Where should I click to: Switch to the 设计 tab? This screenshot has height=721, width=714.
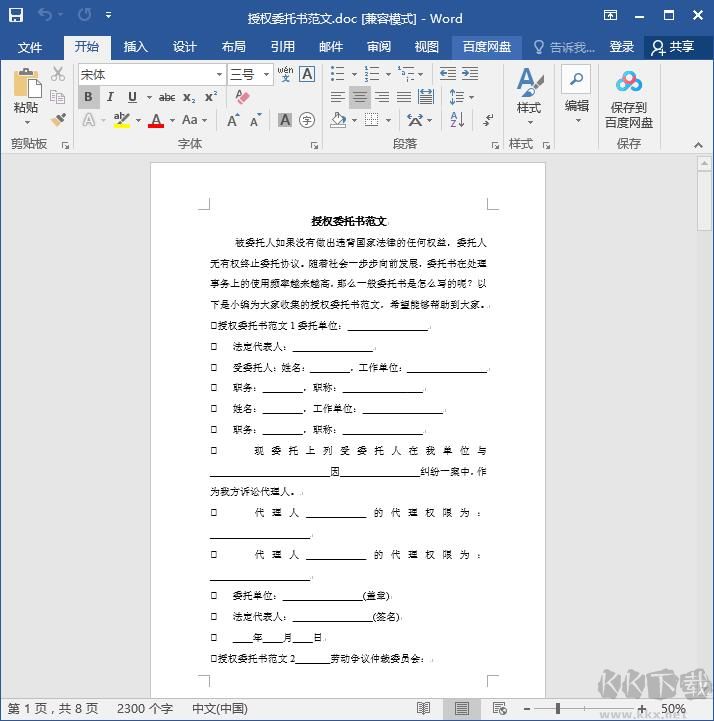click(185, 47)
